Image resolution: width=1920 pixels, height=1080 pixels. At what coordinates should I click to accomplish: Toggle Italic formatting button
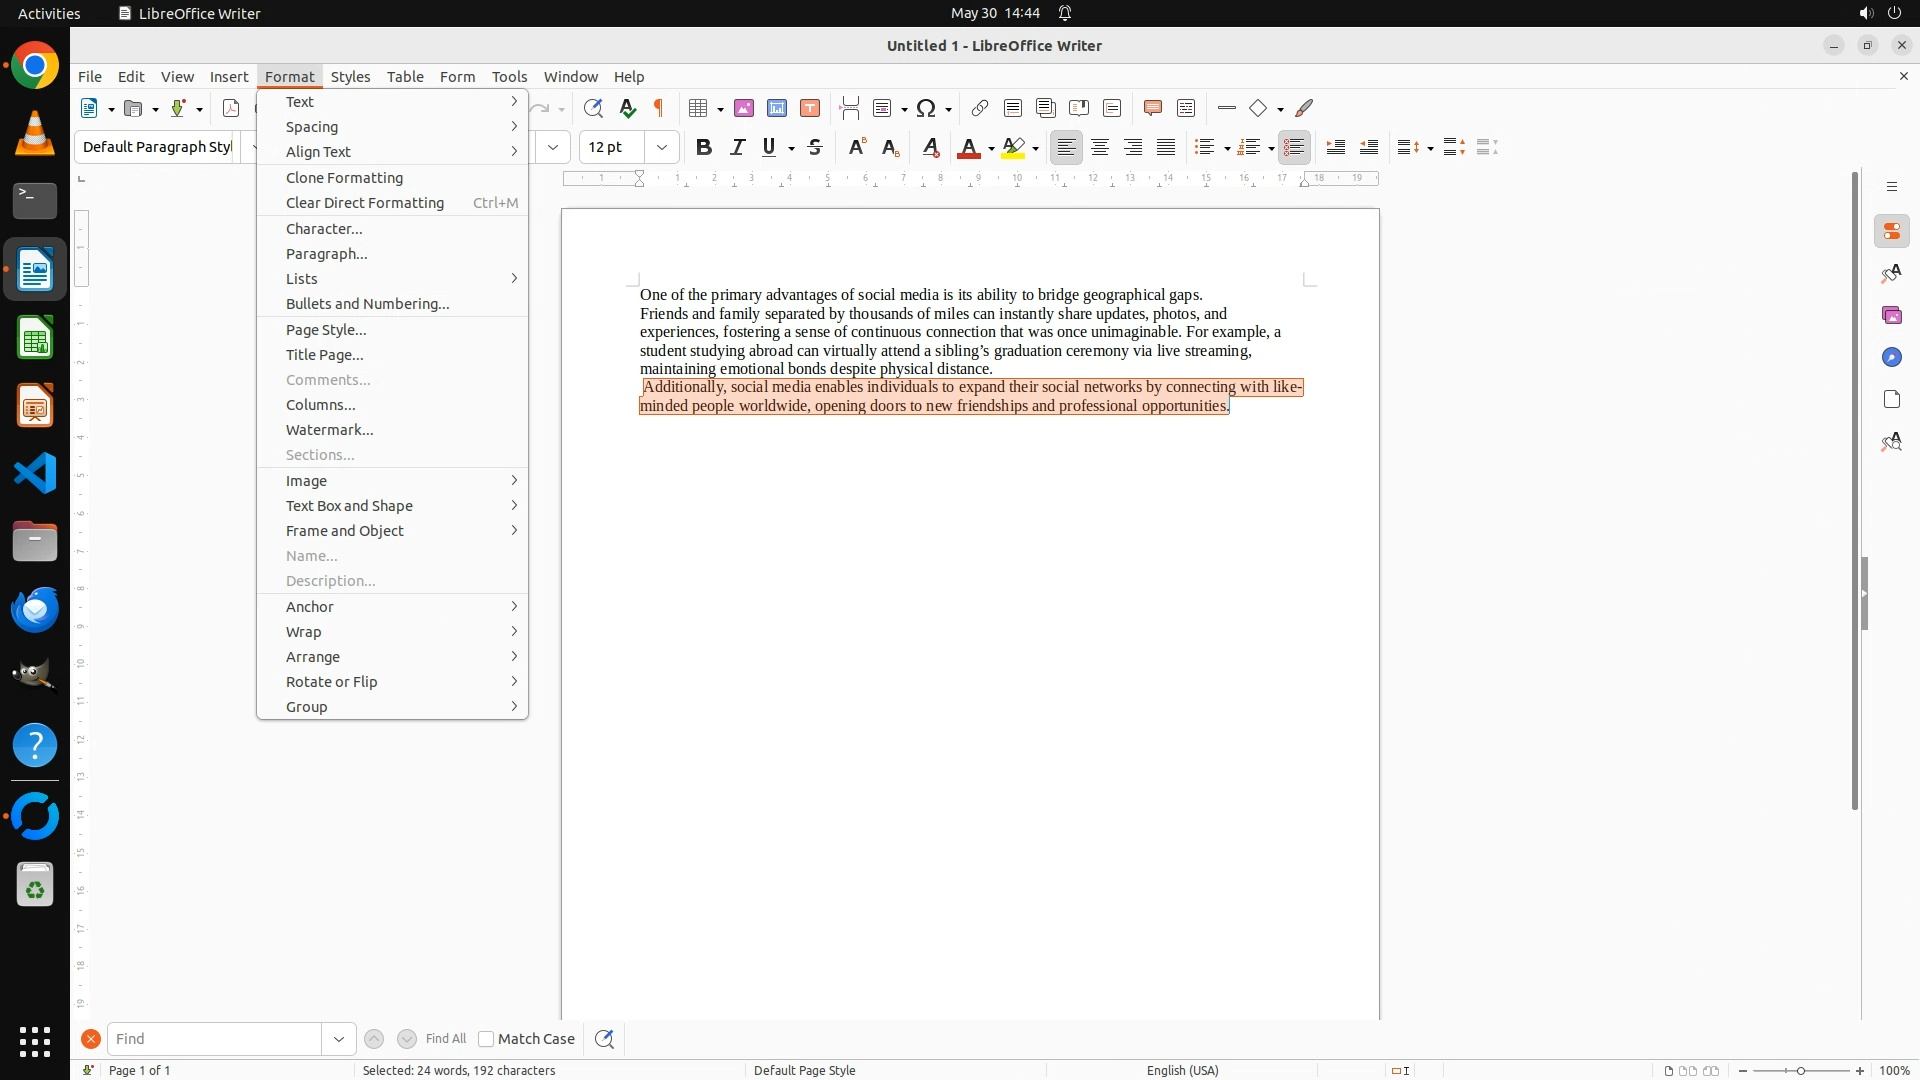click(737, 147)
